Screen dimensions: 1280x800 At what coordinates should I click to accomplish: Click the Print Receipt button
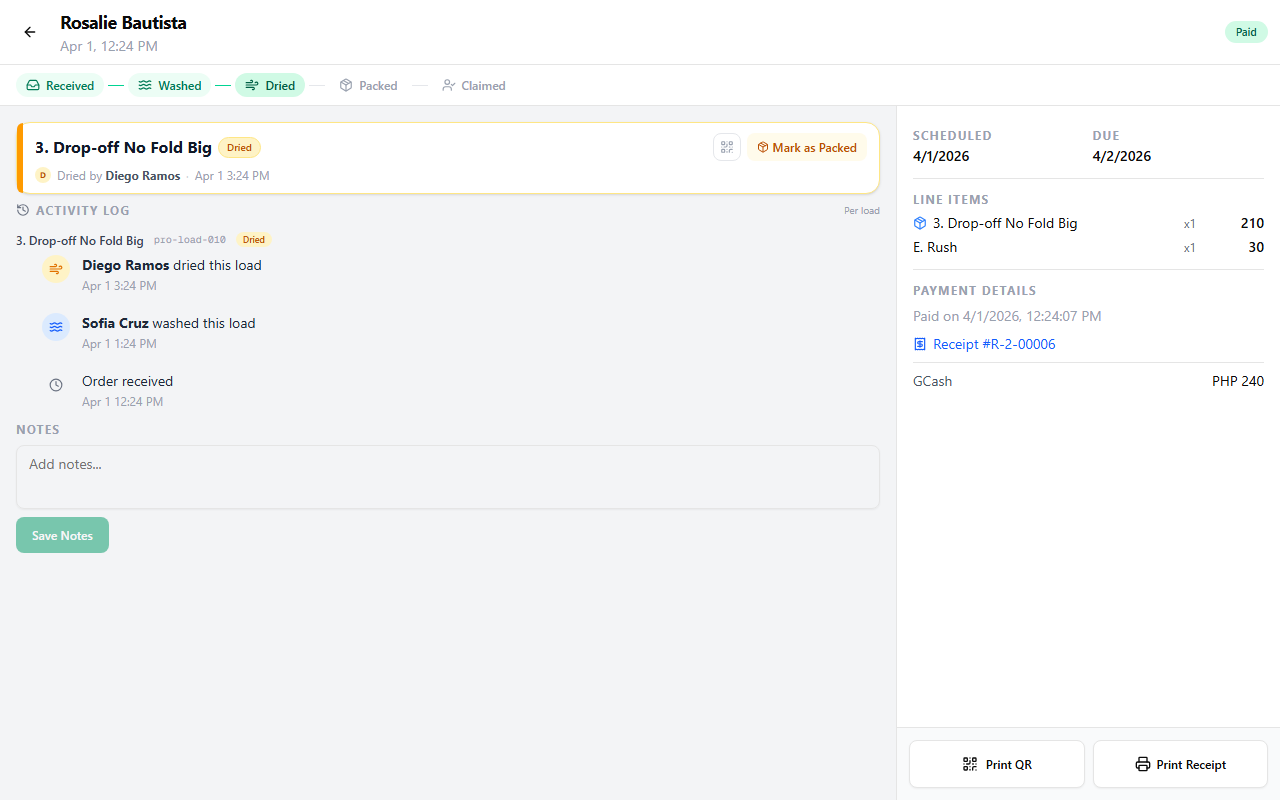(x=1180, y=764)
